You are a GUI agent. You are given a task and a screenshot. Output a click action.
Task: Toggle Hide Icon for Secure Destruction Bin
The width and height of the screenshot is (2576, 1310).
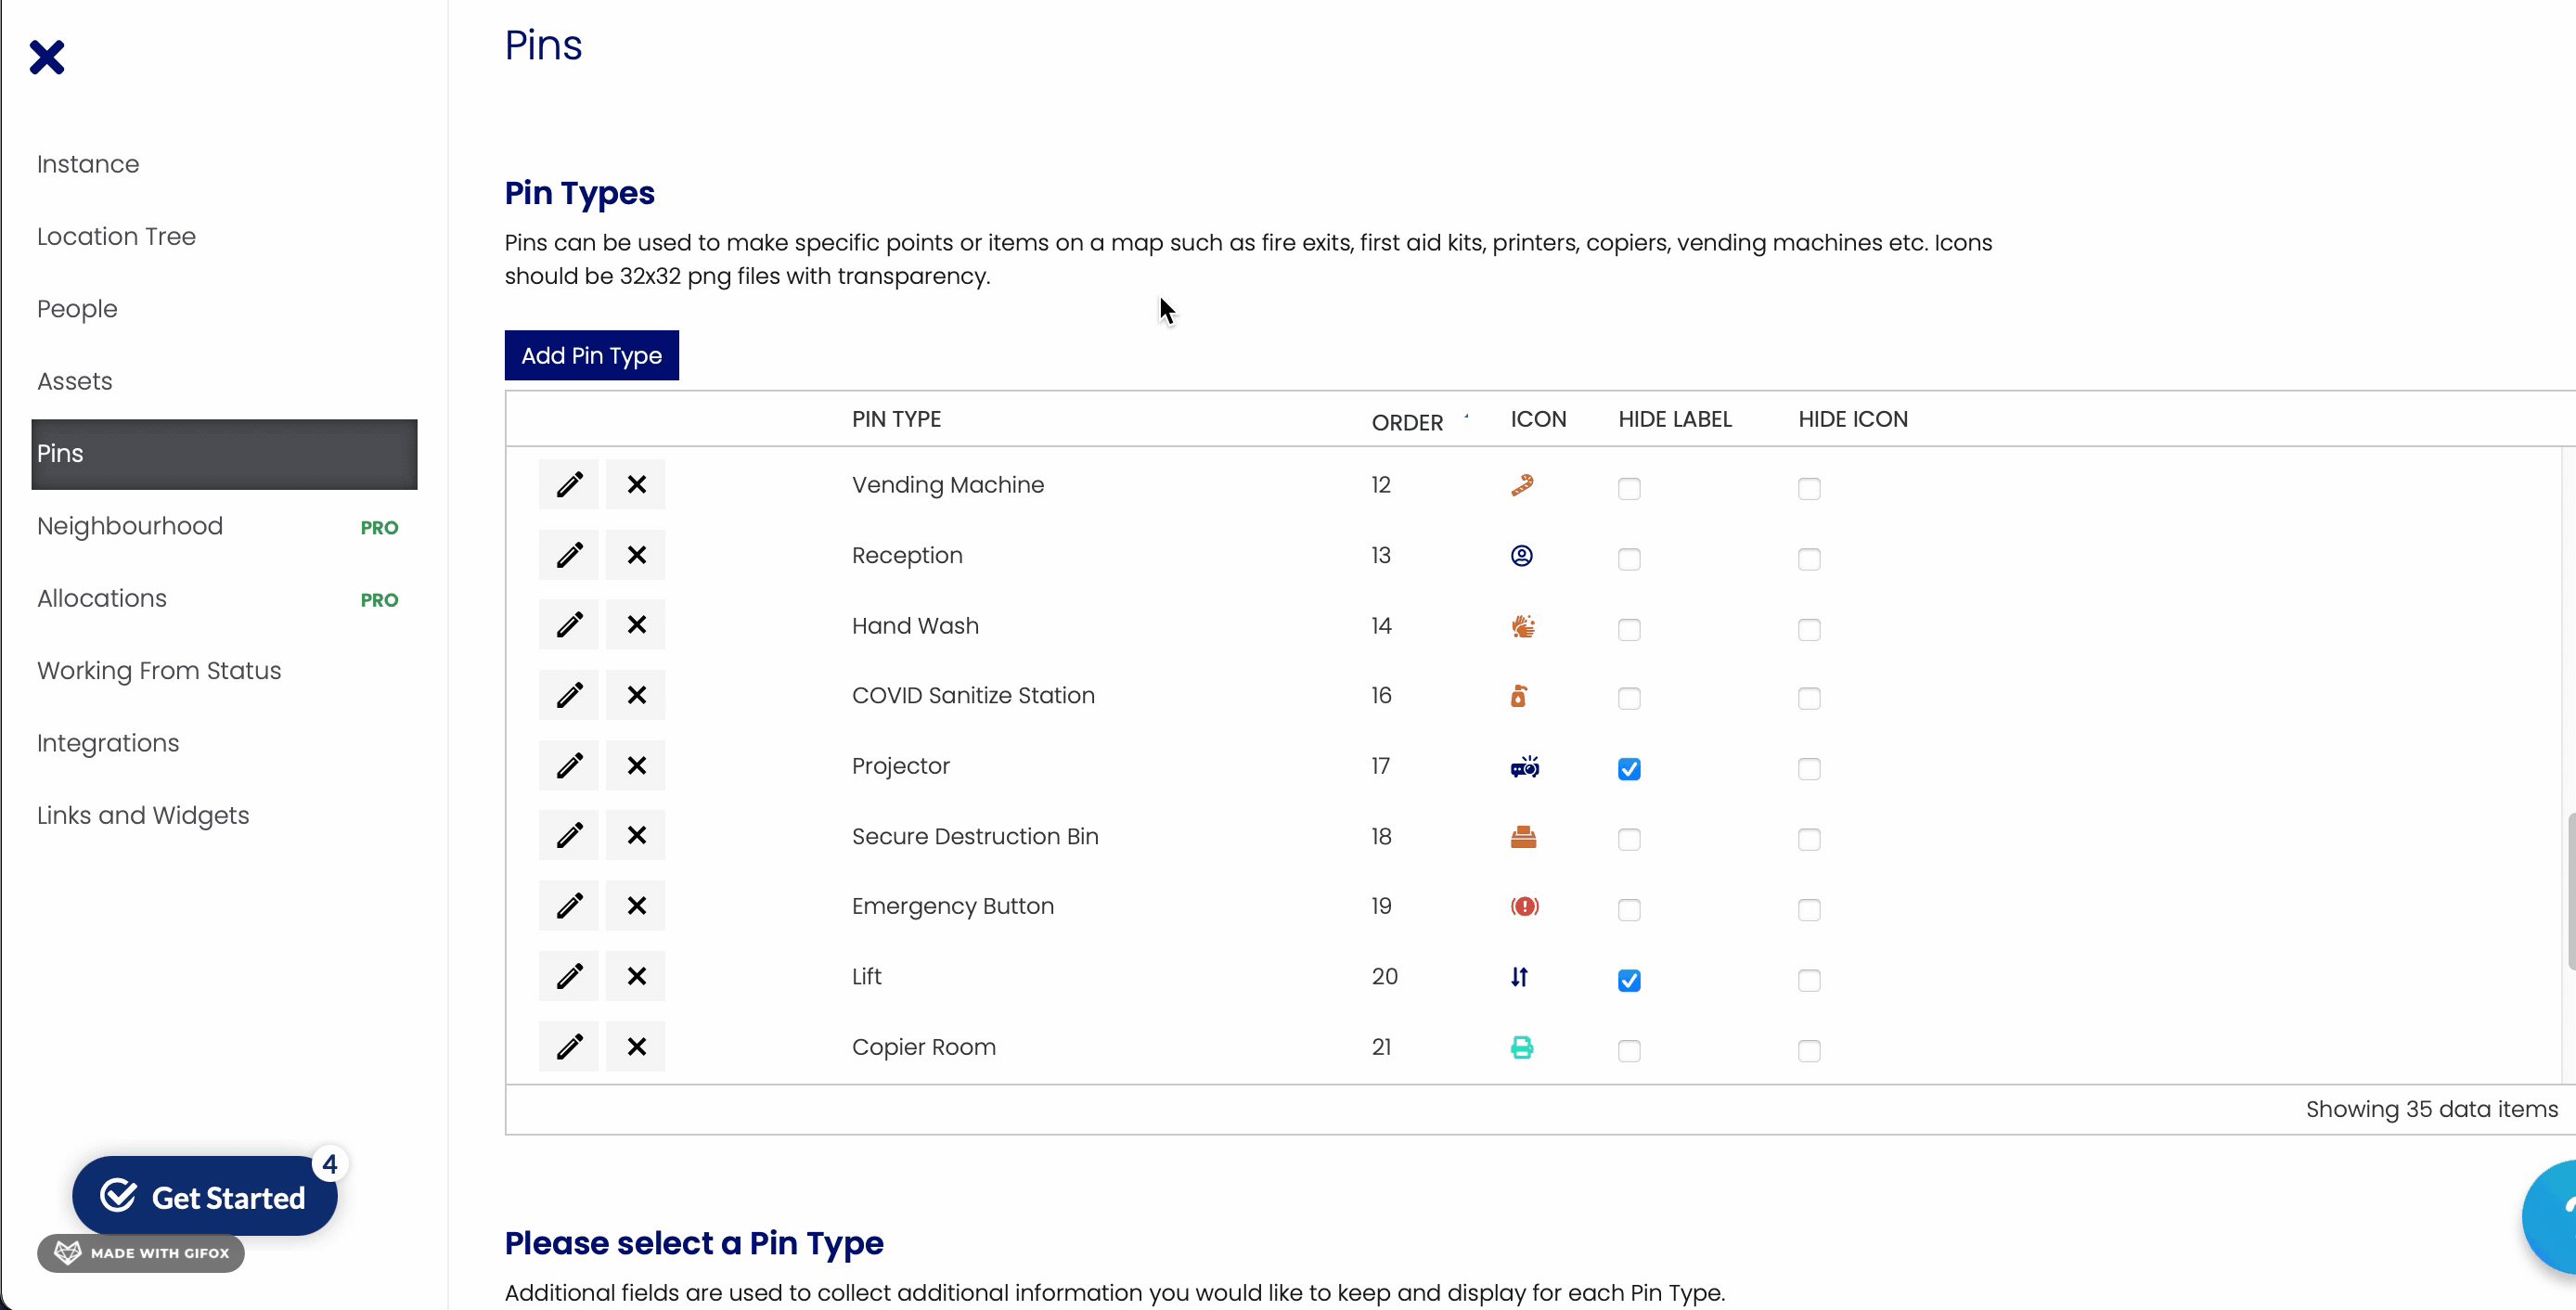coord(1809,840)
